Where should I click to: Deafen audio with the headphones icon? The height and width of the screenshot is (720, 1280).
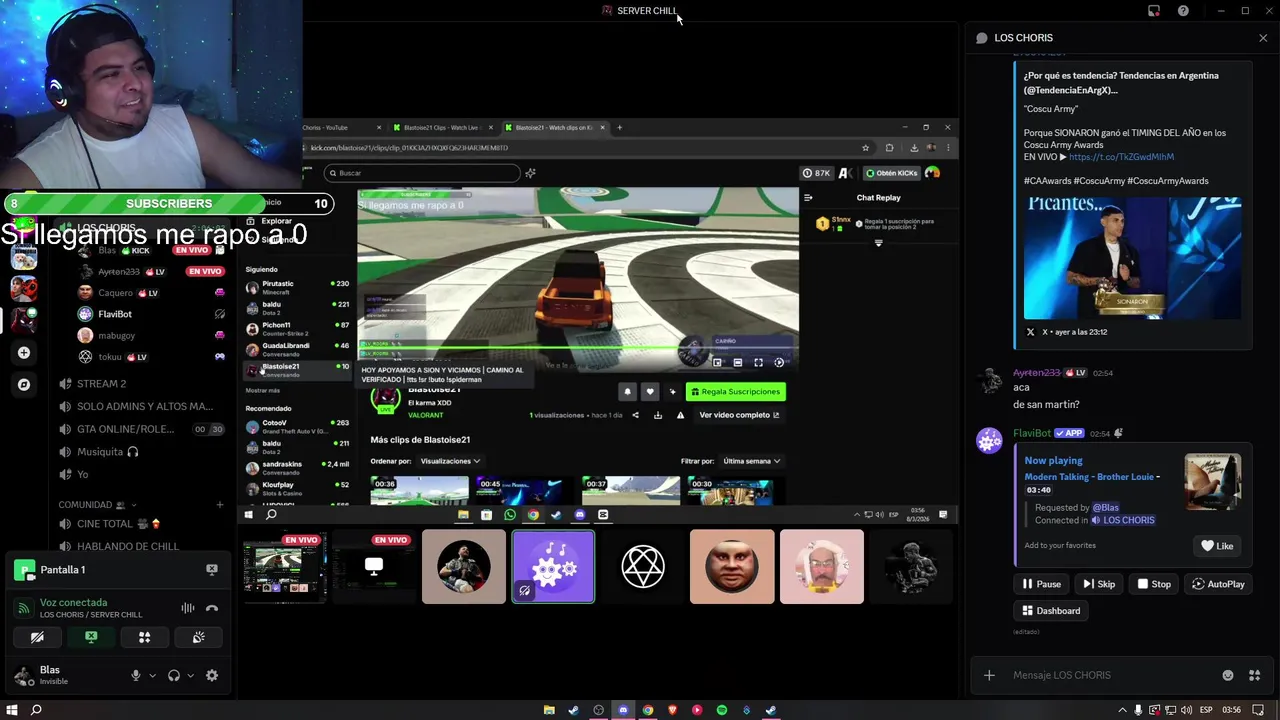pos(174,676)
